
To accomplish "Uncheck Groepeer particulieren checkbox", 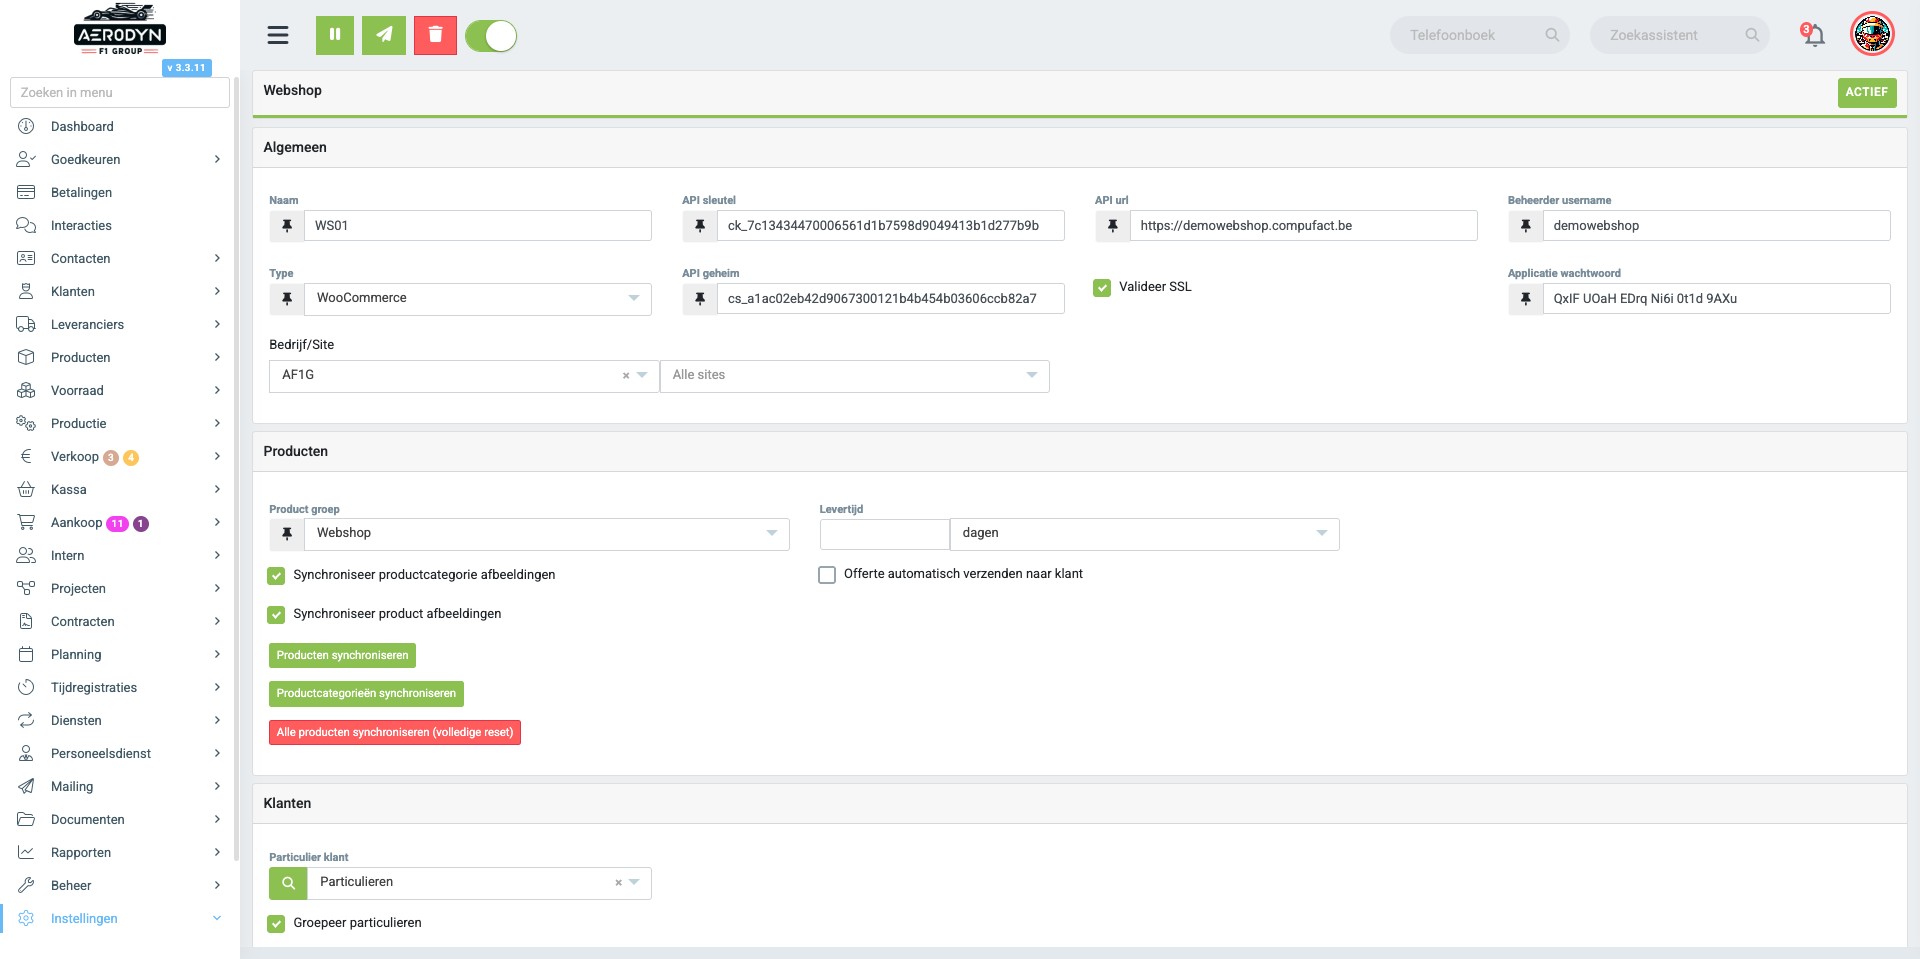I will (276, 924).
